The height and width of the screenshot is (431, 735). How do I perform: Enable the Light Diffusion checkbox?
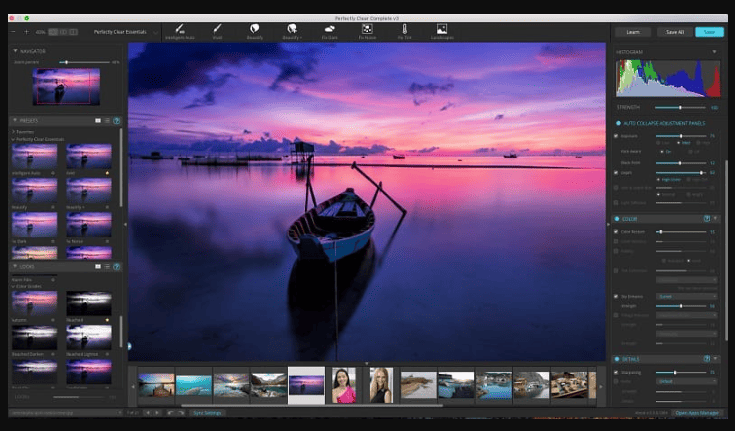616,203
